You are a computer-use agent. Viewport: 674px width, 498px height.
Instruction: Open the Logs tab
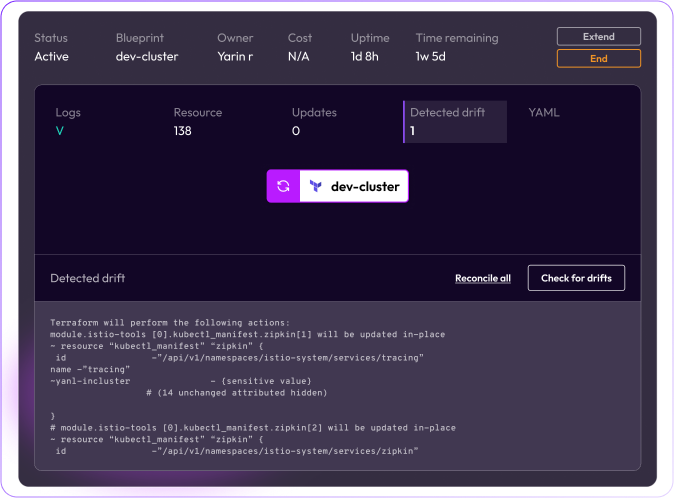[68, 113]
